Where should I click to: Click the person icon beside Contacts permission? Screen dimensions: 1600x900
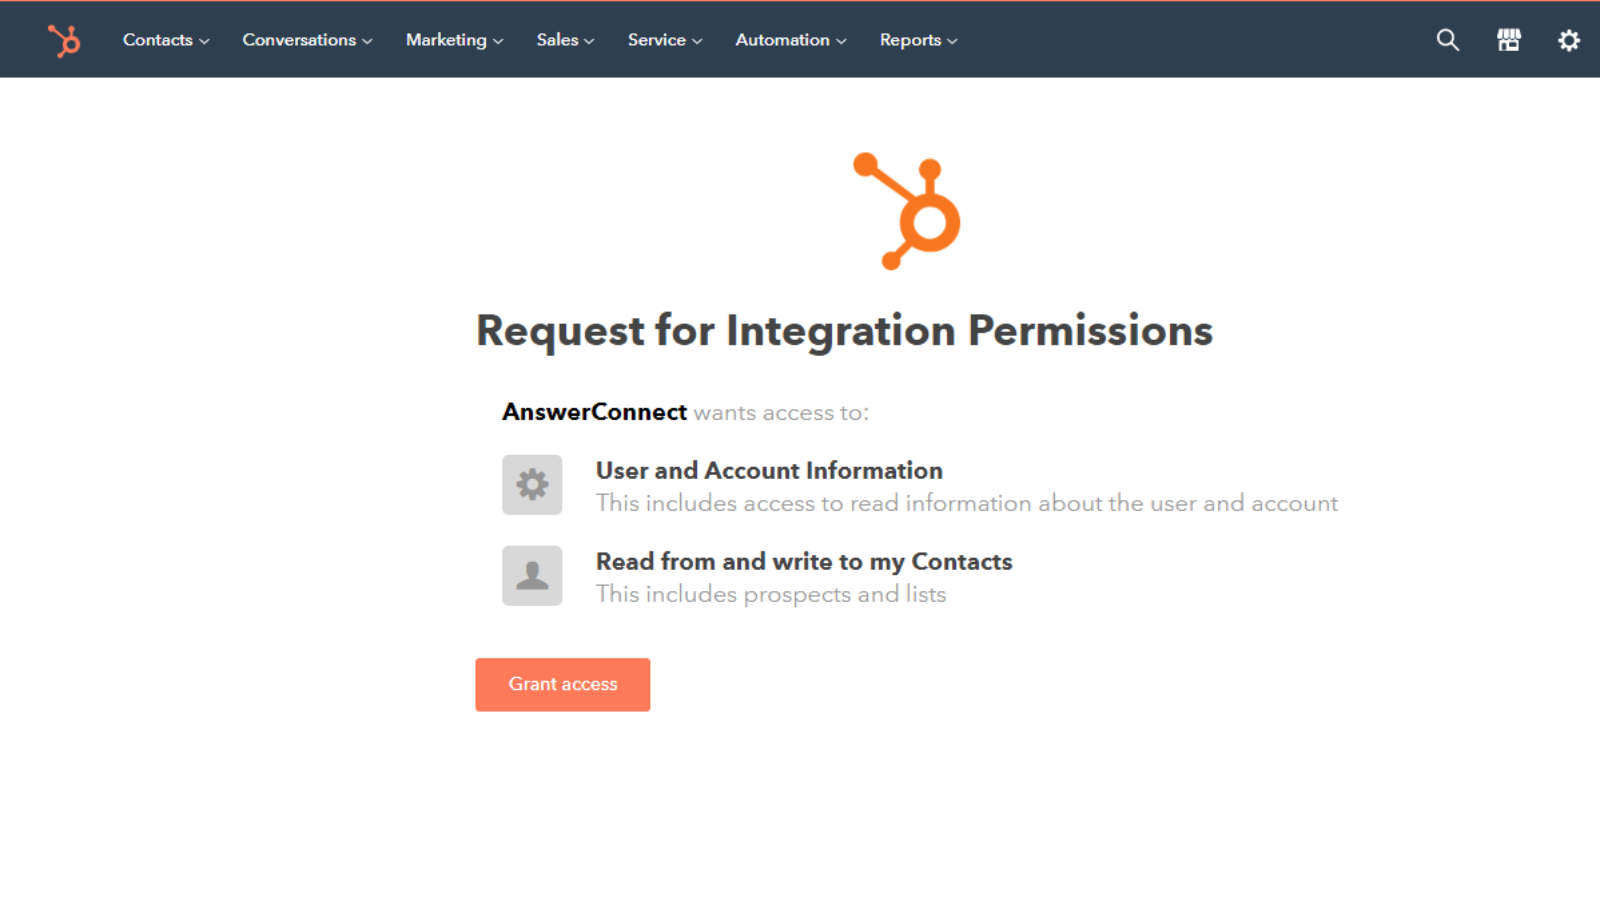pyautogui.click(x=532, y=576)
